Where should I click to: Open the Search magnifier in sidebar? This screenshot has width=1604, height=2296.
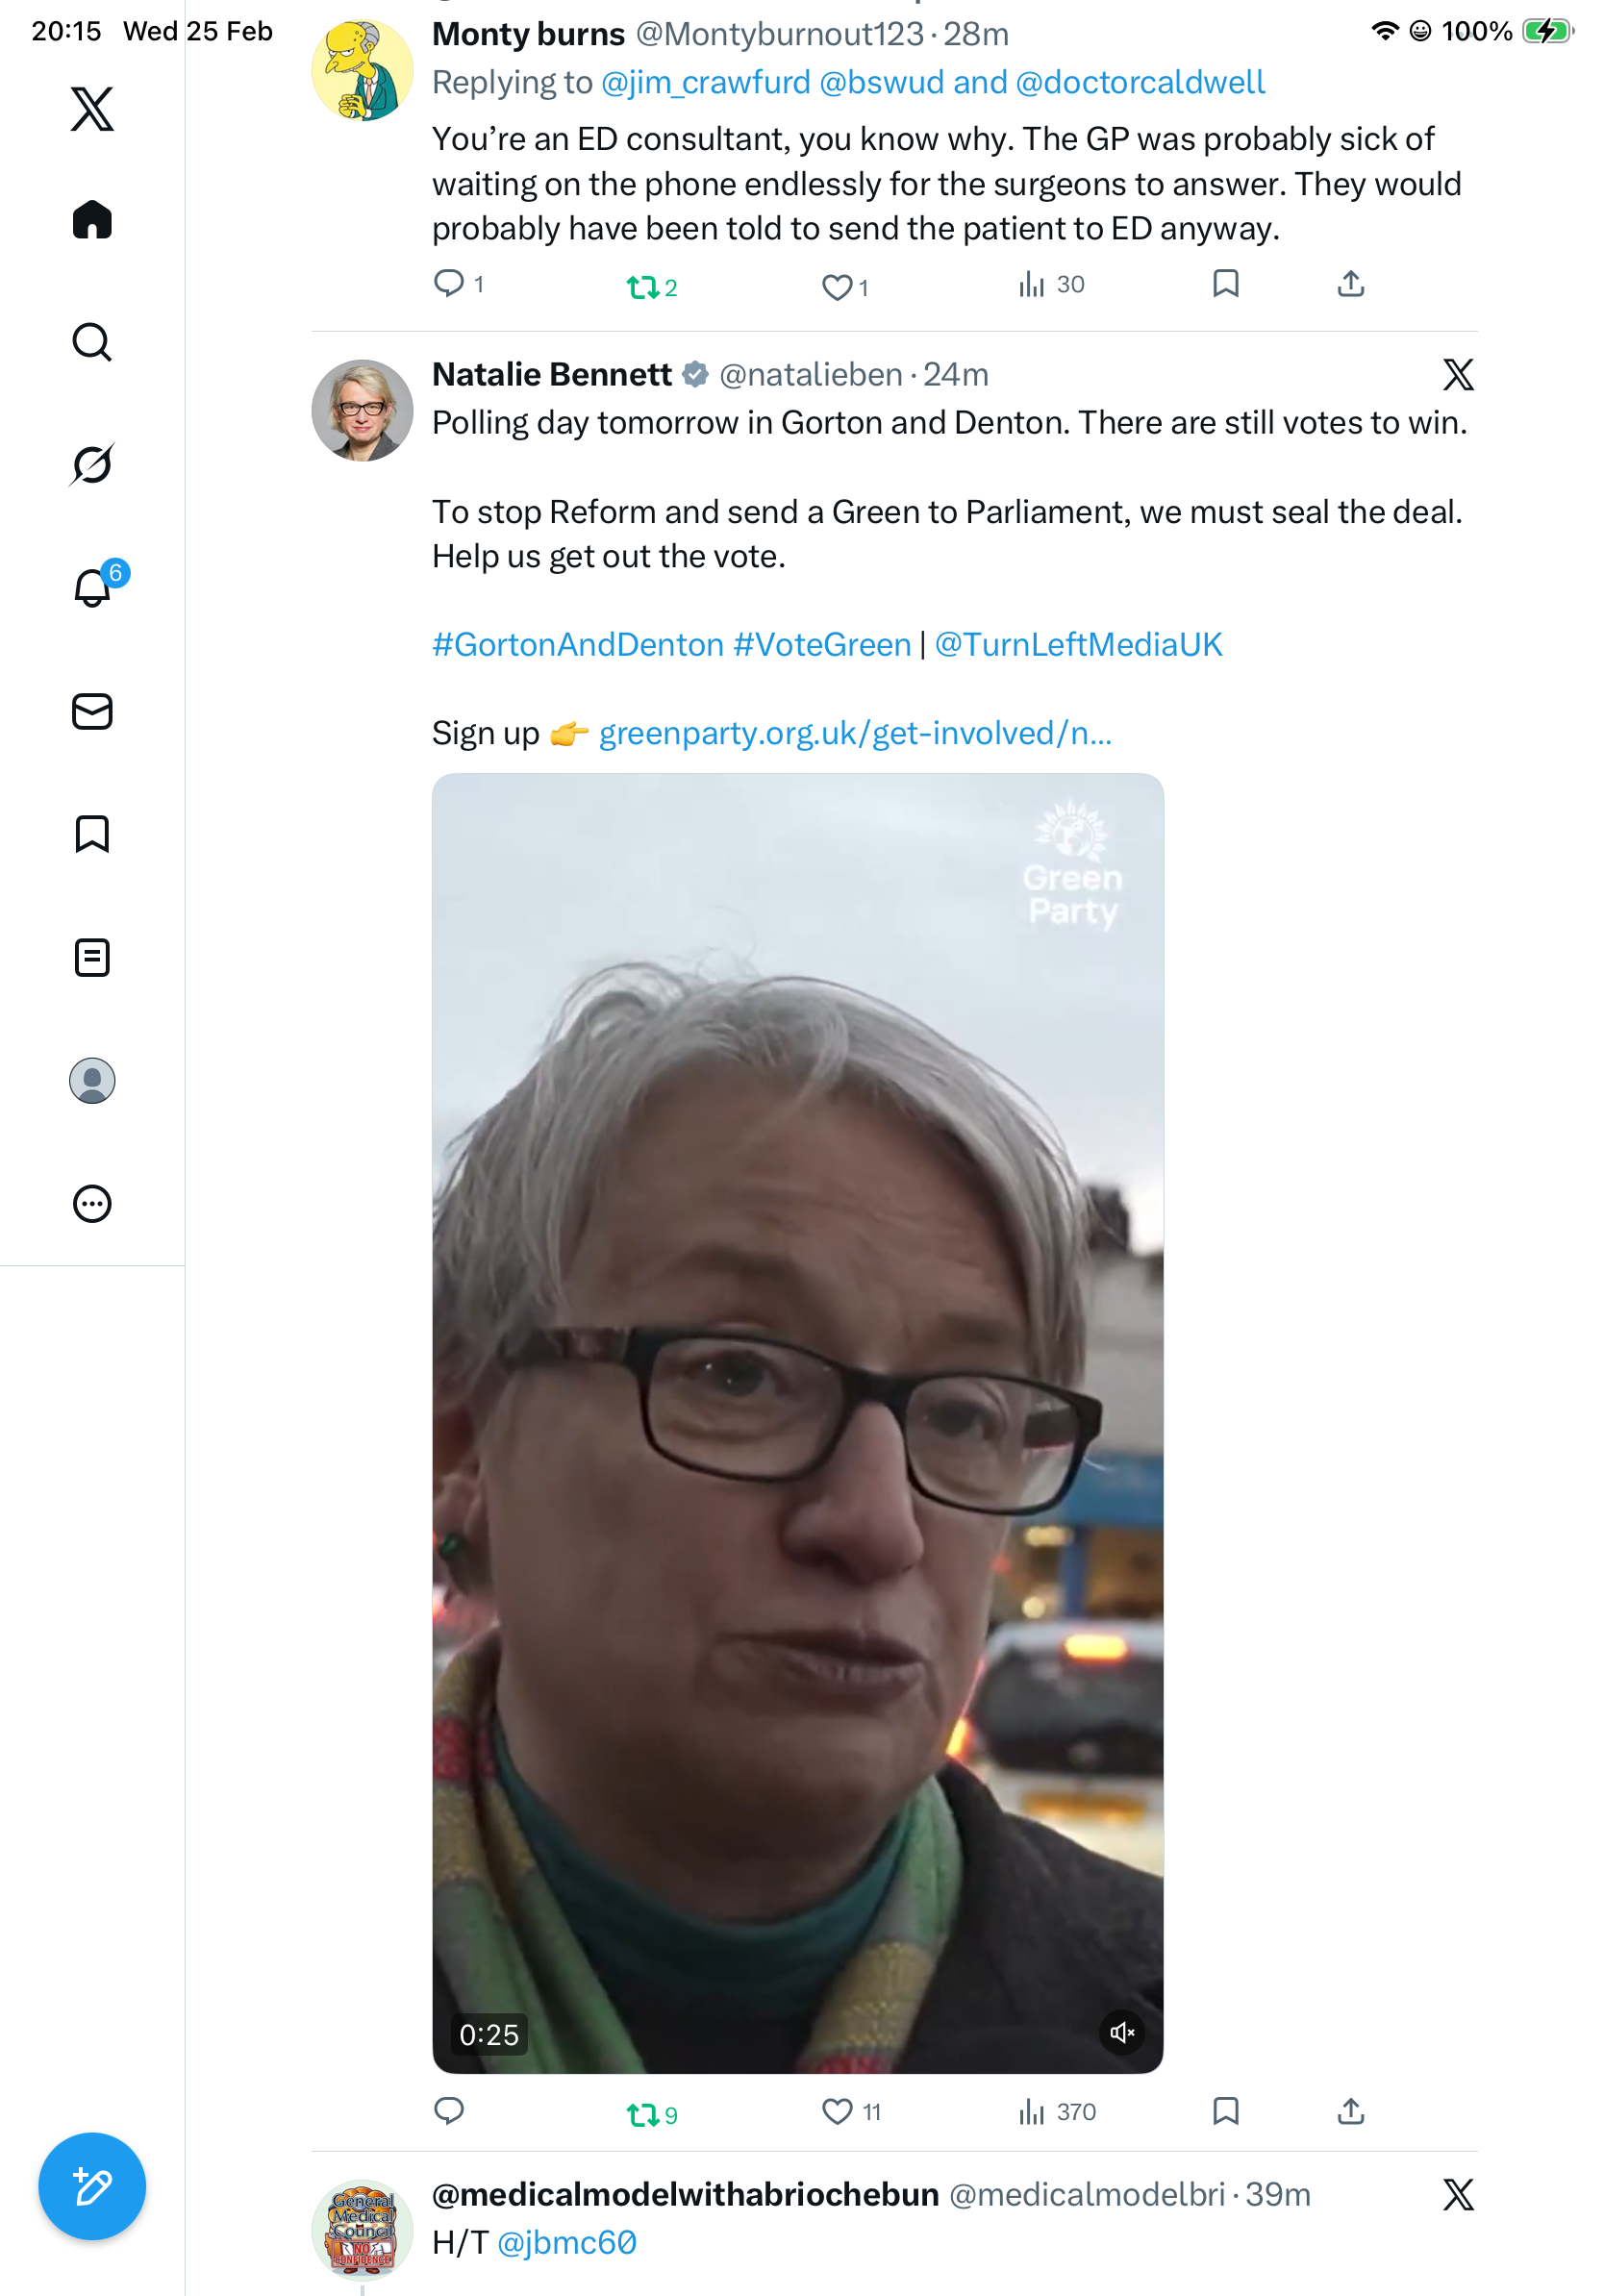pyautogui.click(x=92, y=342)
